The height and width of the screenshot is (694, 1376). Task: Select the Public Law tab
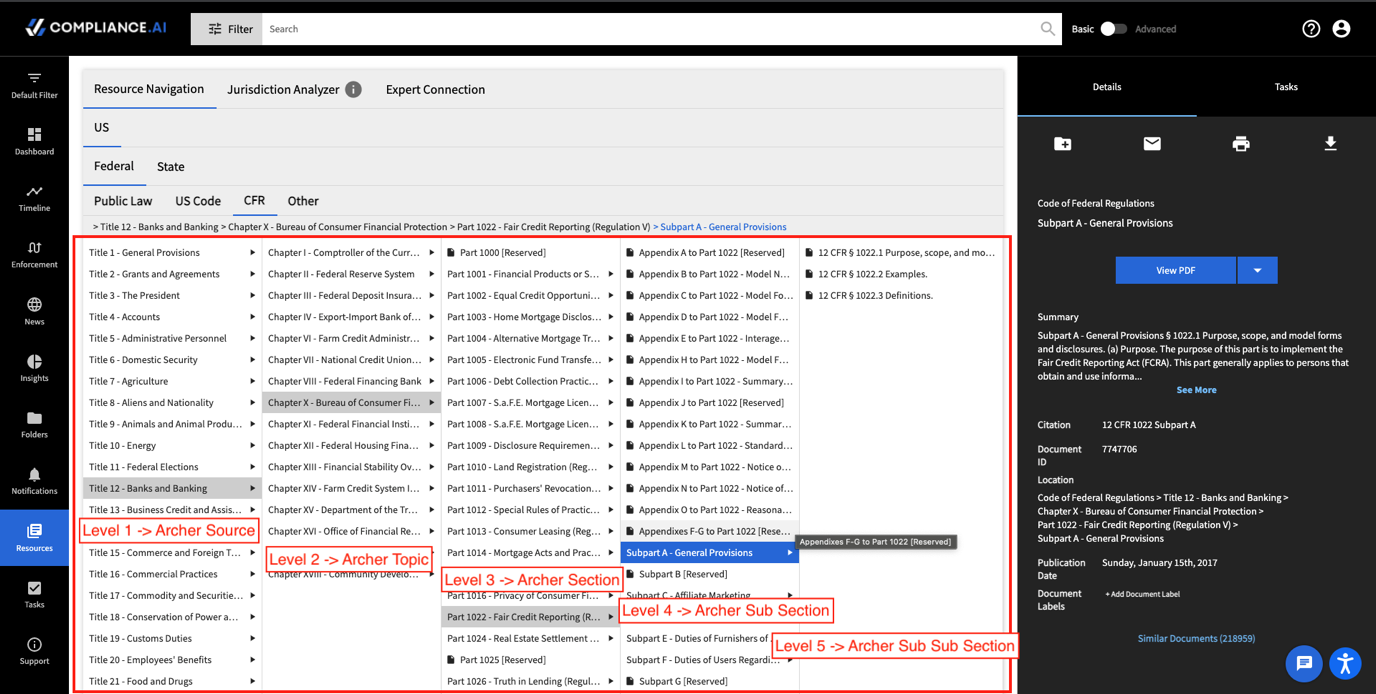(123, 201)
